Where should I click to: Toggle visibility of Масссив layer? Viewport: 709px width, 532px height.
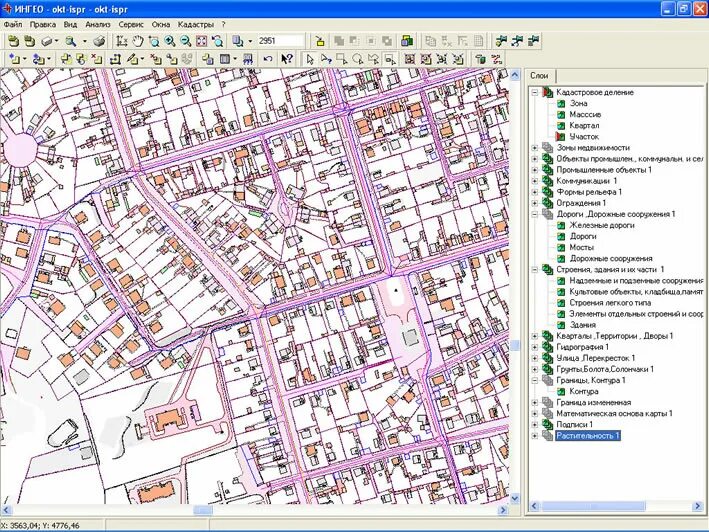(561, 114)
